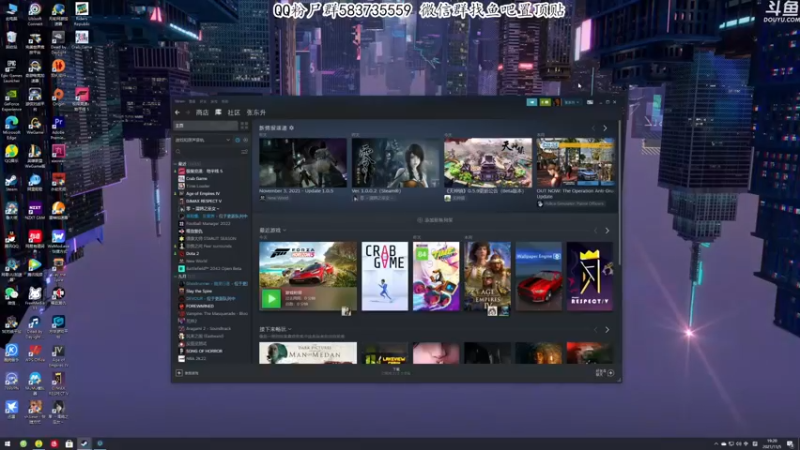Viewport: 800px width, 450px height.
Task: Open the 社区 community tab
Action: tap(234, 112)
